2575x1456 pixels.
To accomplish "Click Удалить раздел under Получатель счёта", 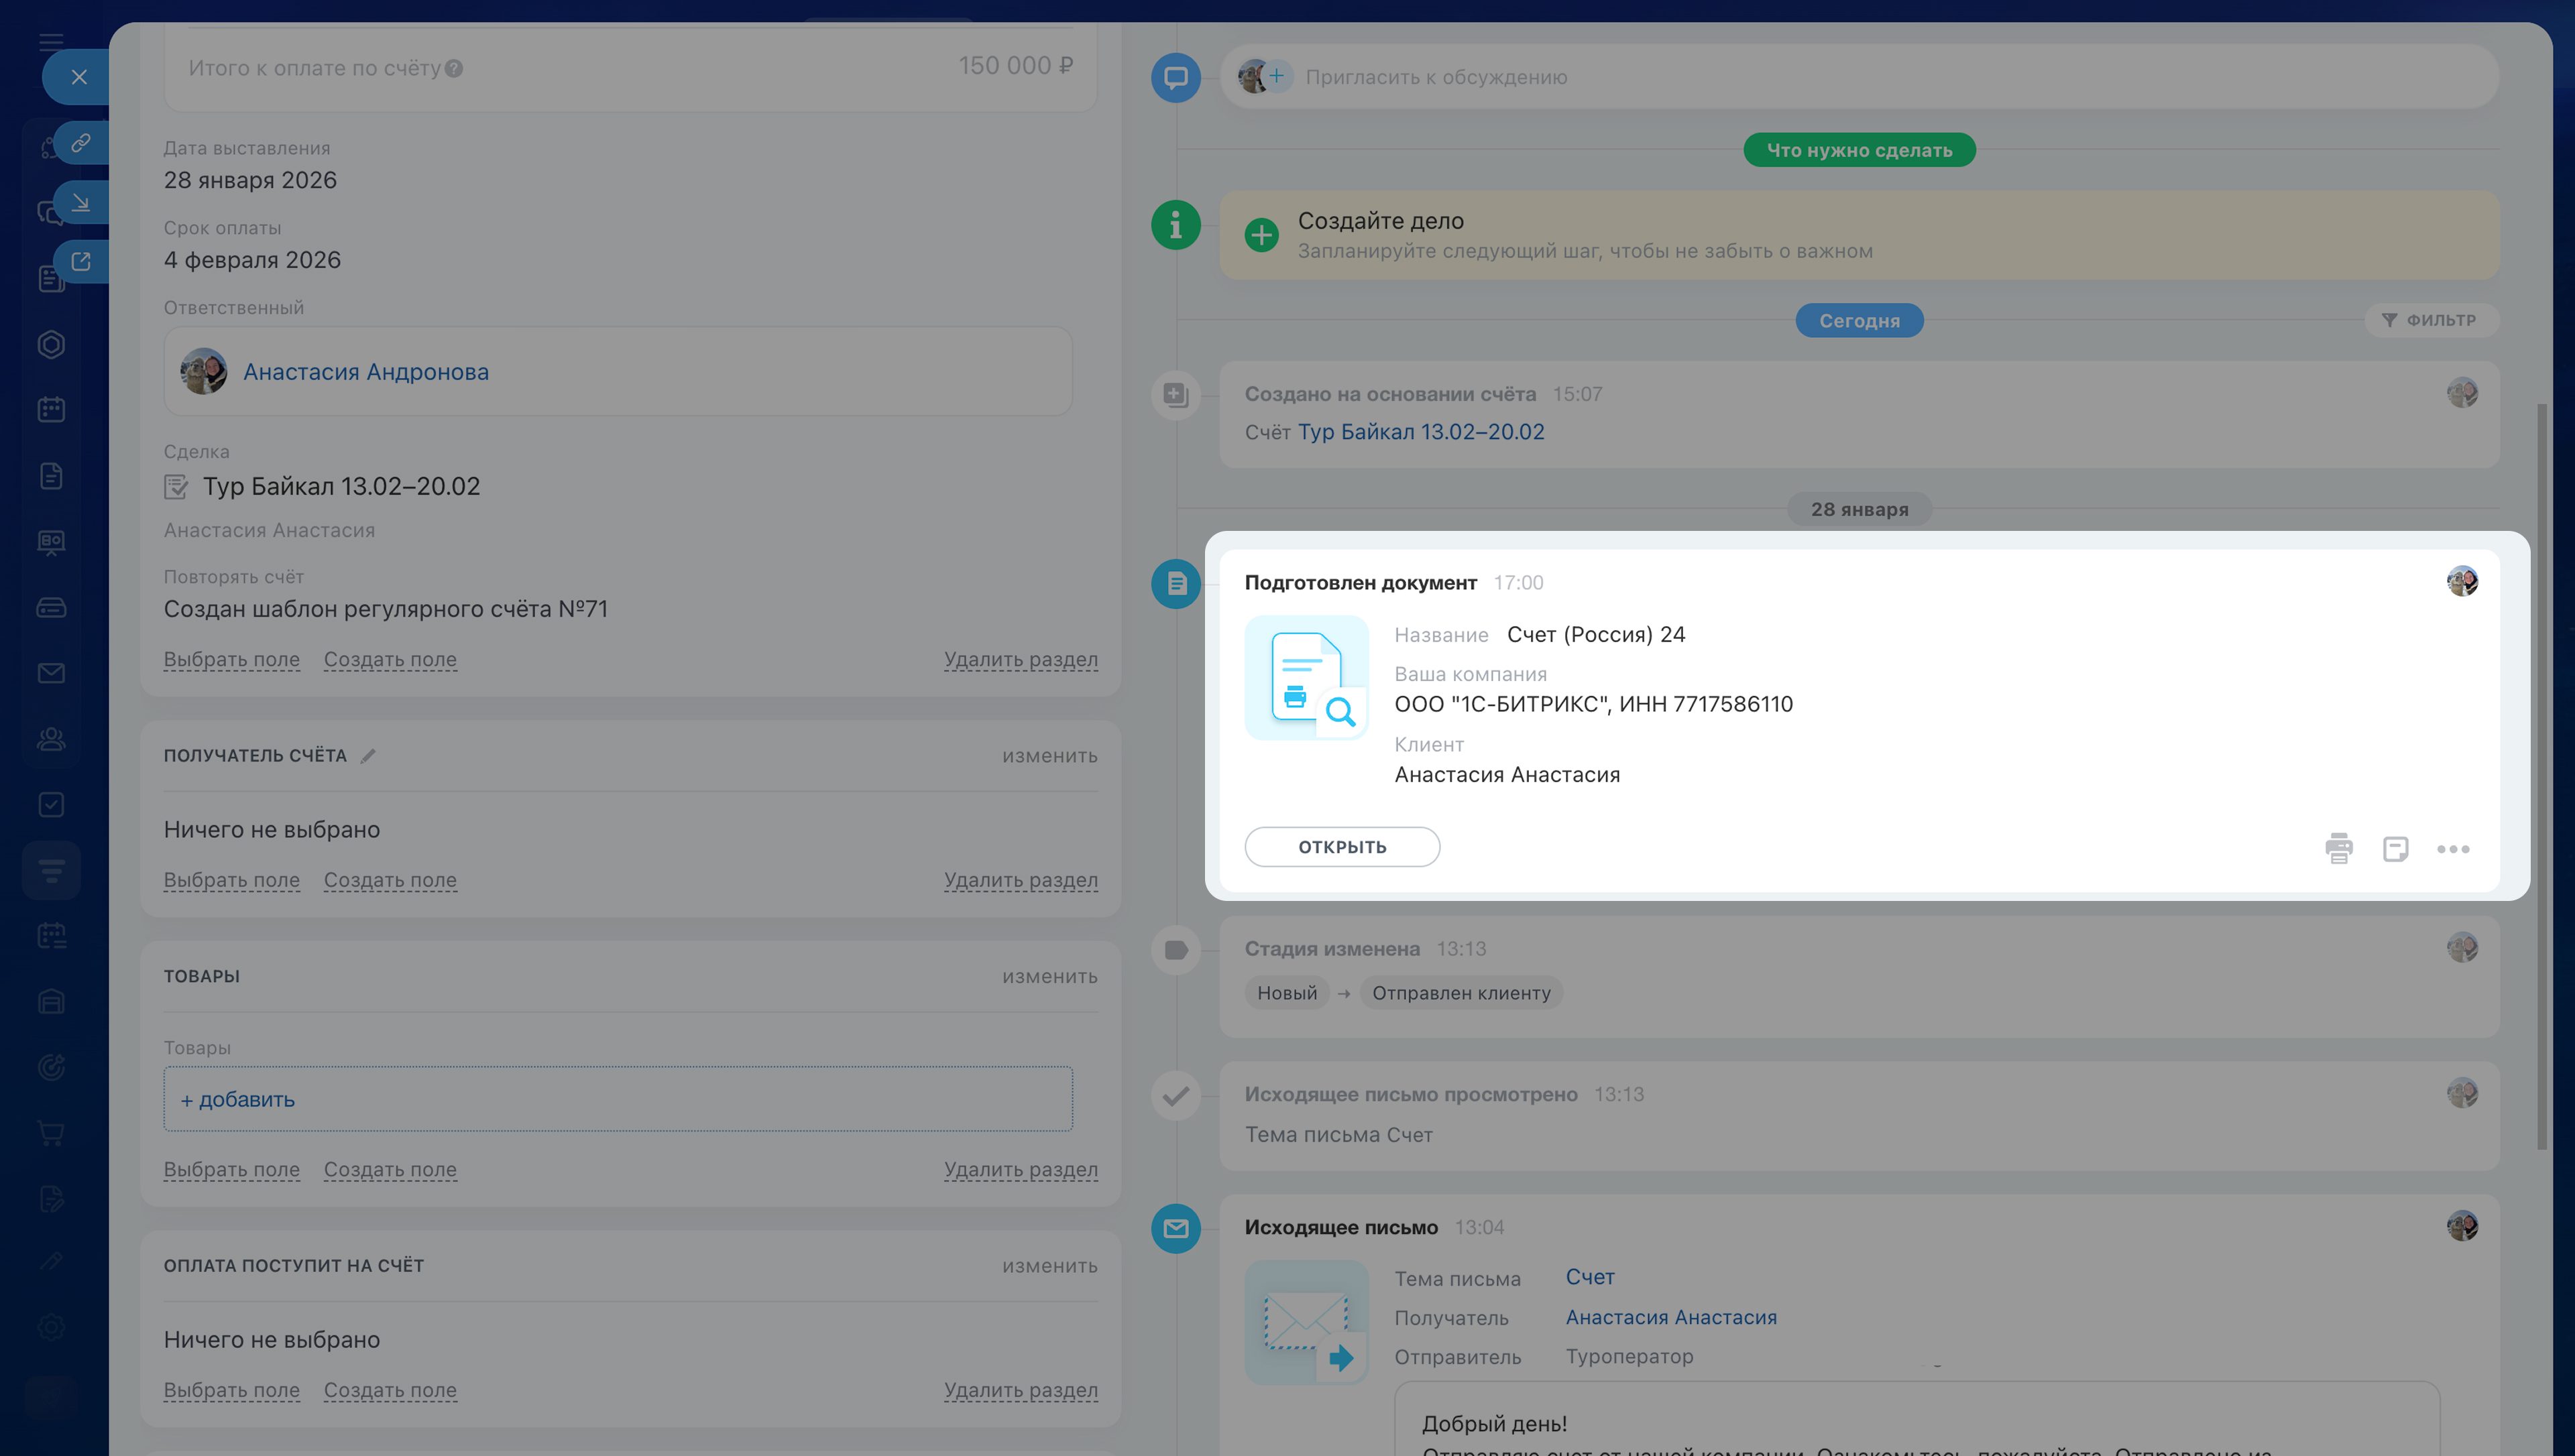I will coord(1020,880).
